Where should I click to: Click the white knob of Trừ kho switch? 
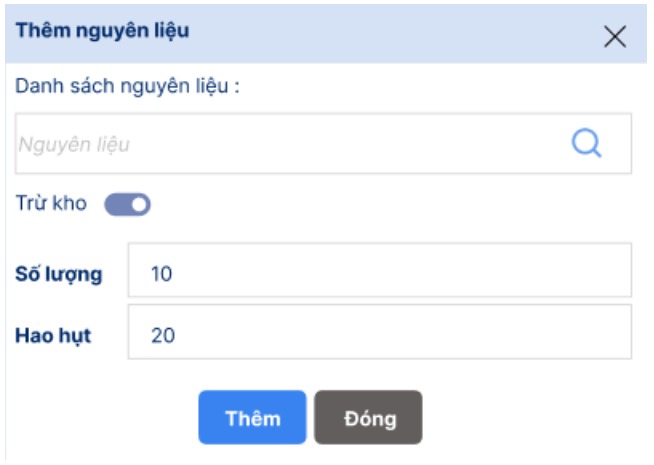(138, 205)
